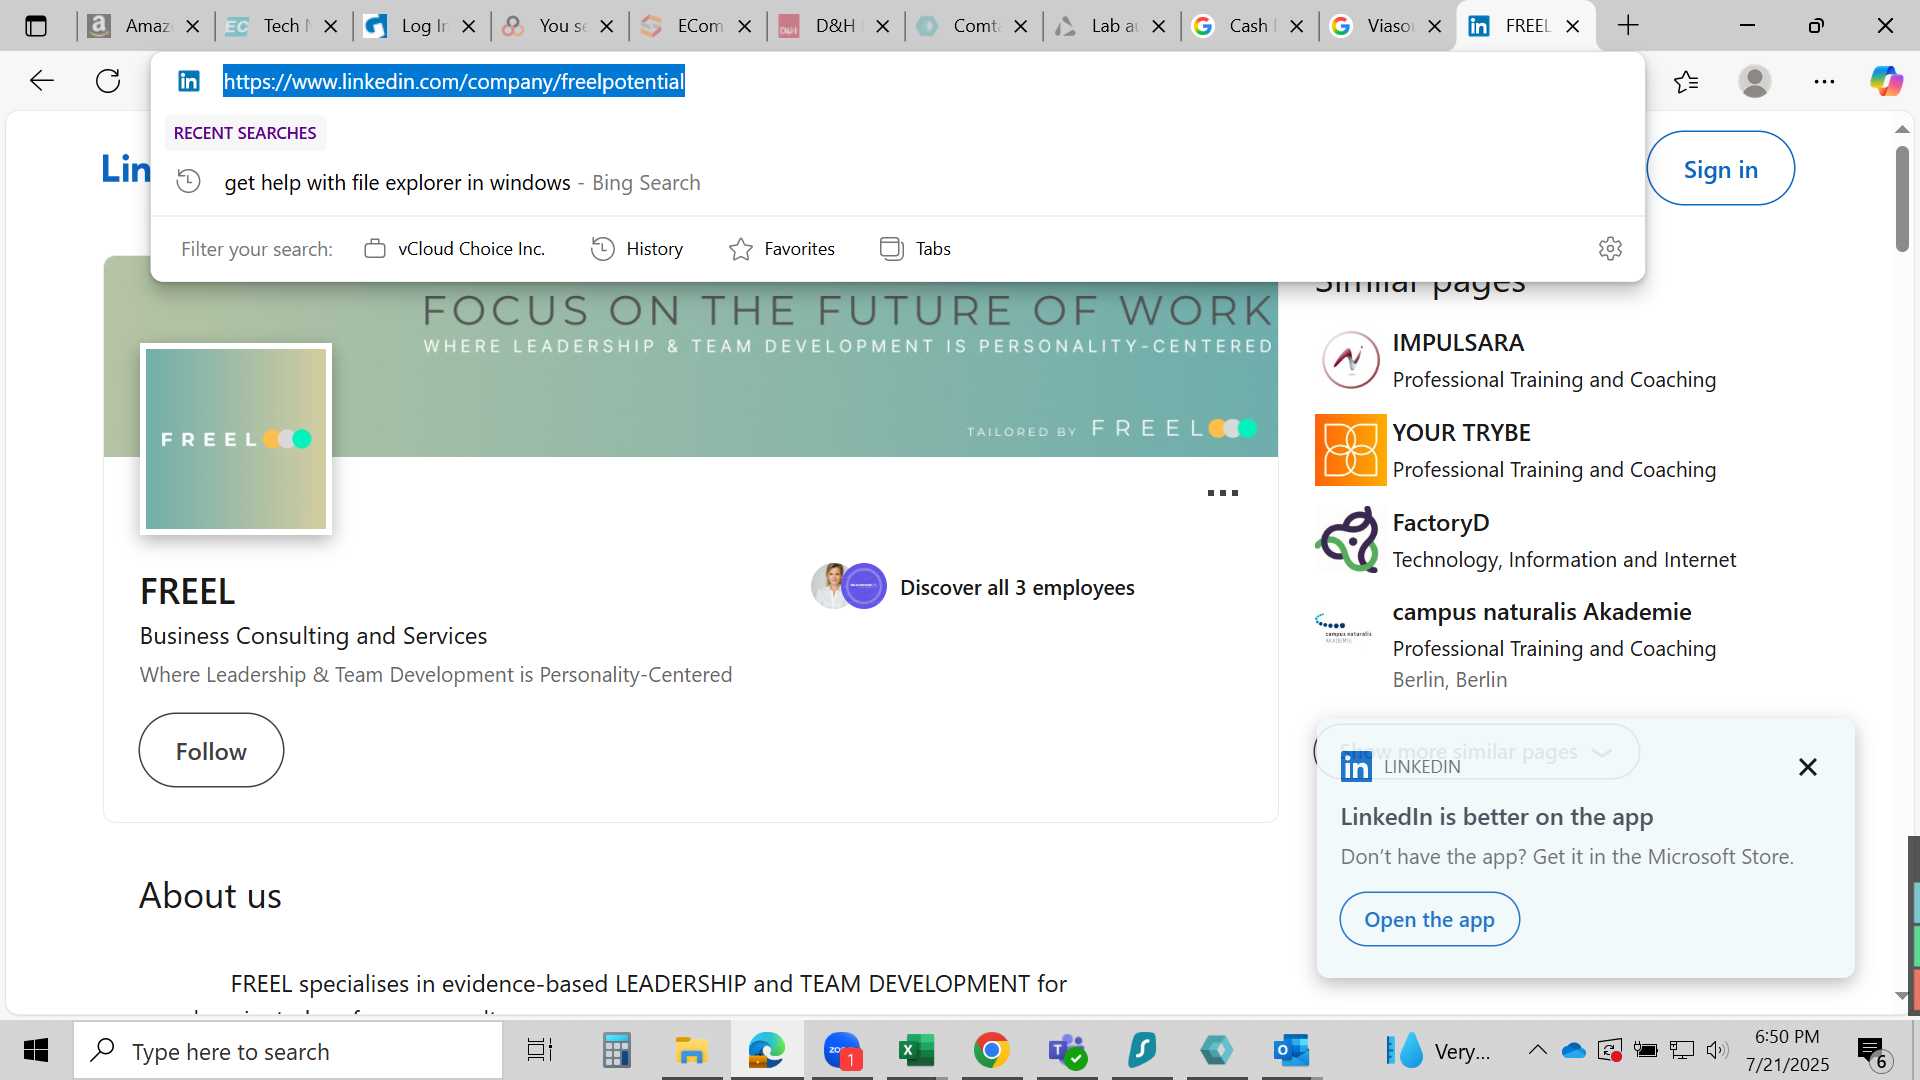This screenshot has height=1080, width=1920.
Task: Click the Sign in button
Action: pos(1720,169)
